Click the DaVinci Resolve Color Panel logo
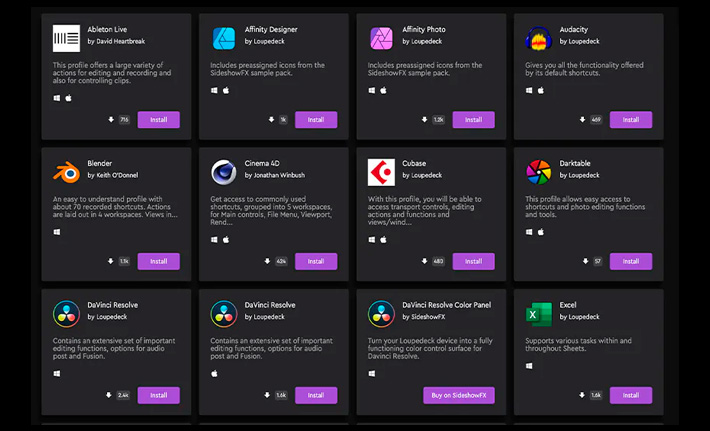Screen dimensions: 710x431 (381, 314)
